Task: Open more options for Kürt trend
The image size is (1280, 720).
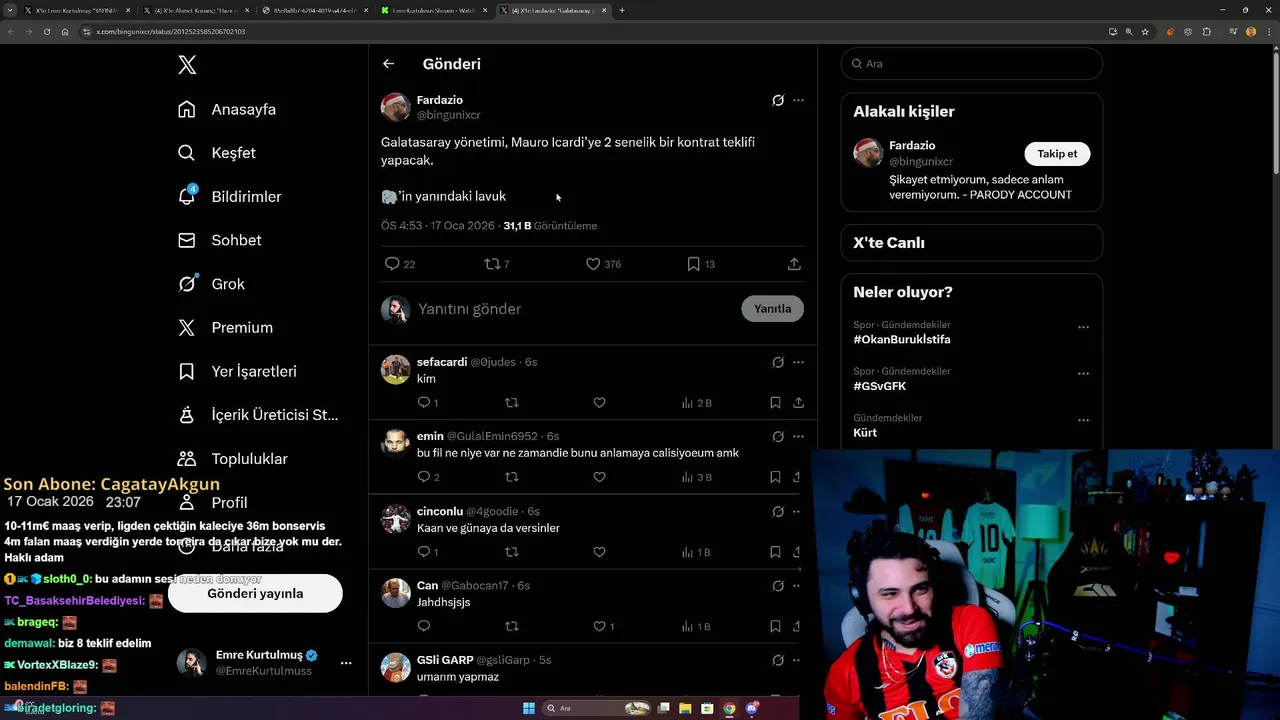Action: point(1083,420)
